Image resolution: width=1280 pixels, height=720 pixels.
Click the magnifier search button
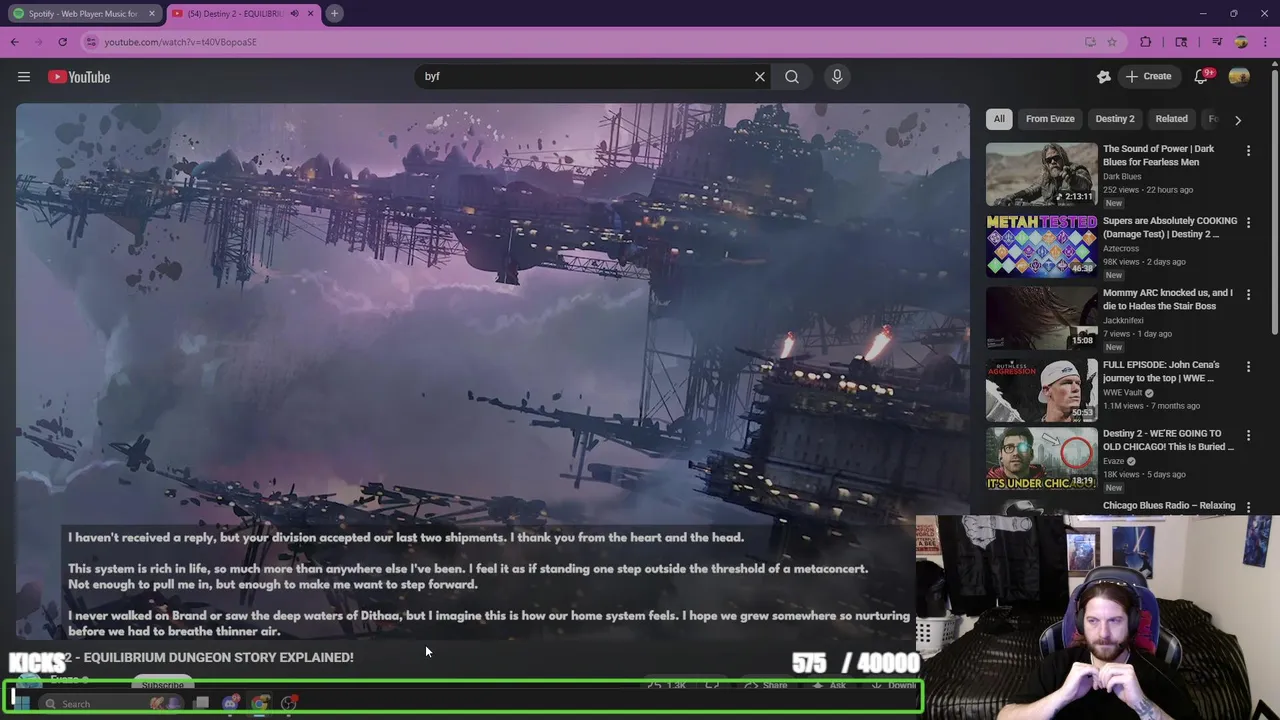point(792,77)
